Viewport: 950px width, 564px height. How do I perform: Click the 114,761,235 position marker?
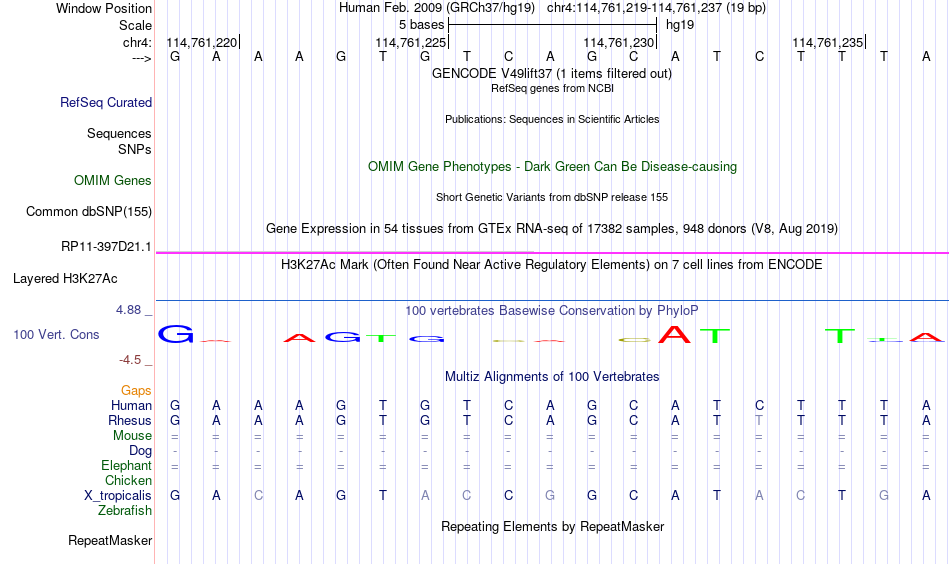[x=828, y=42]
